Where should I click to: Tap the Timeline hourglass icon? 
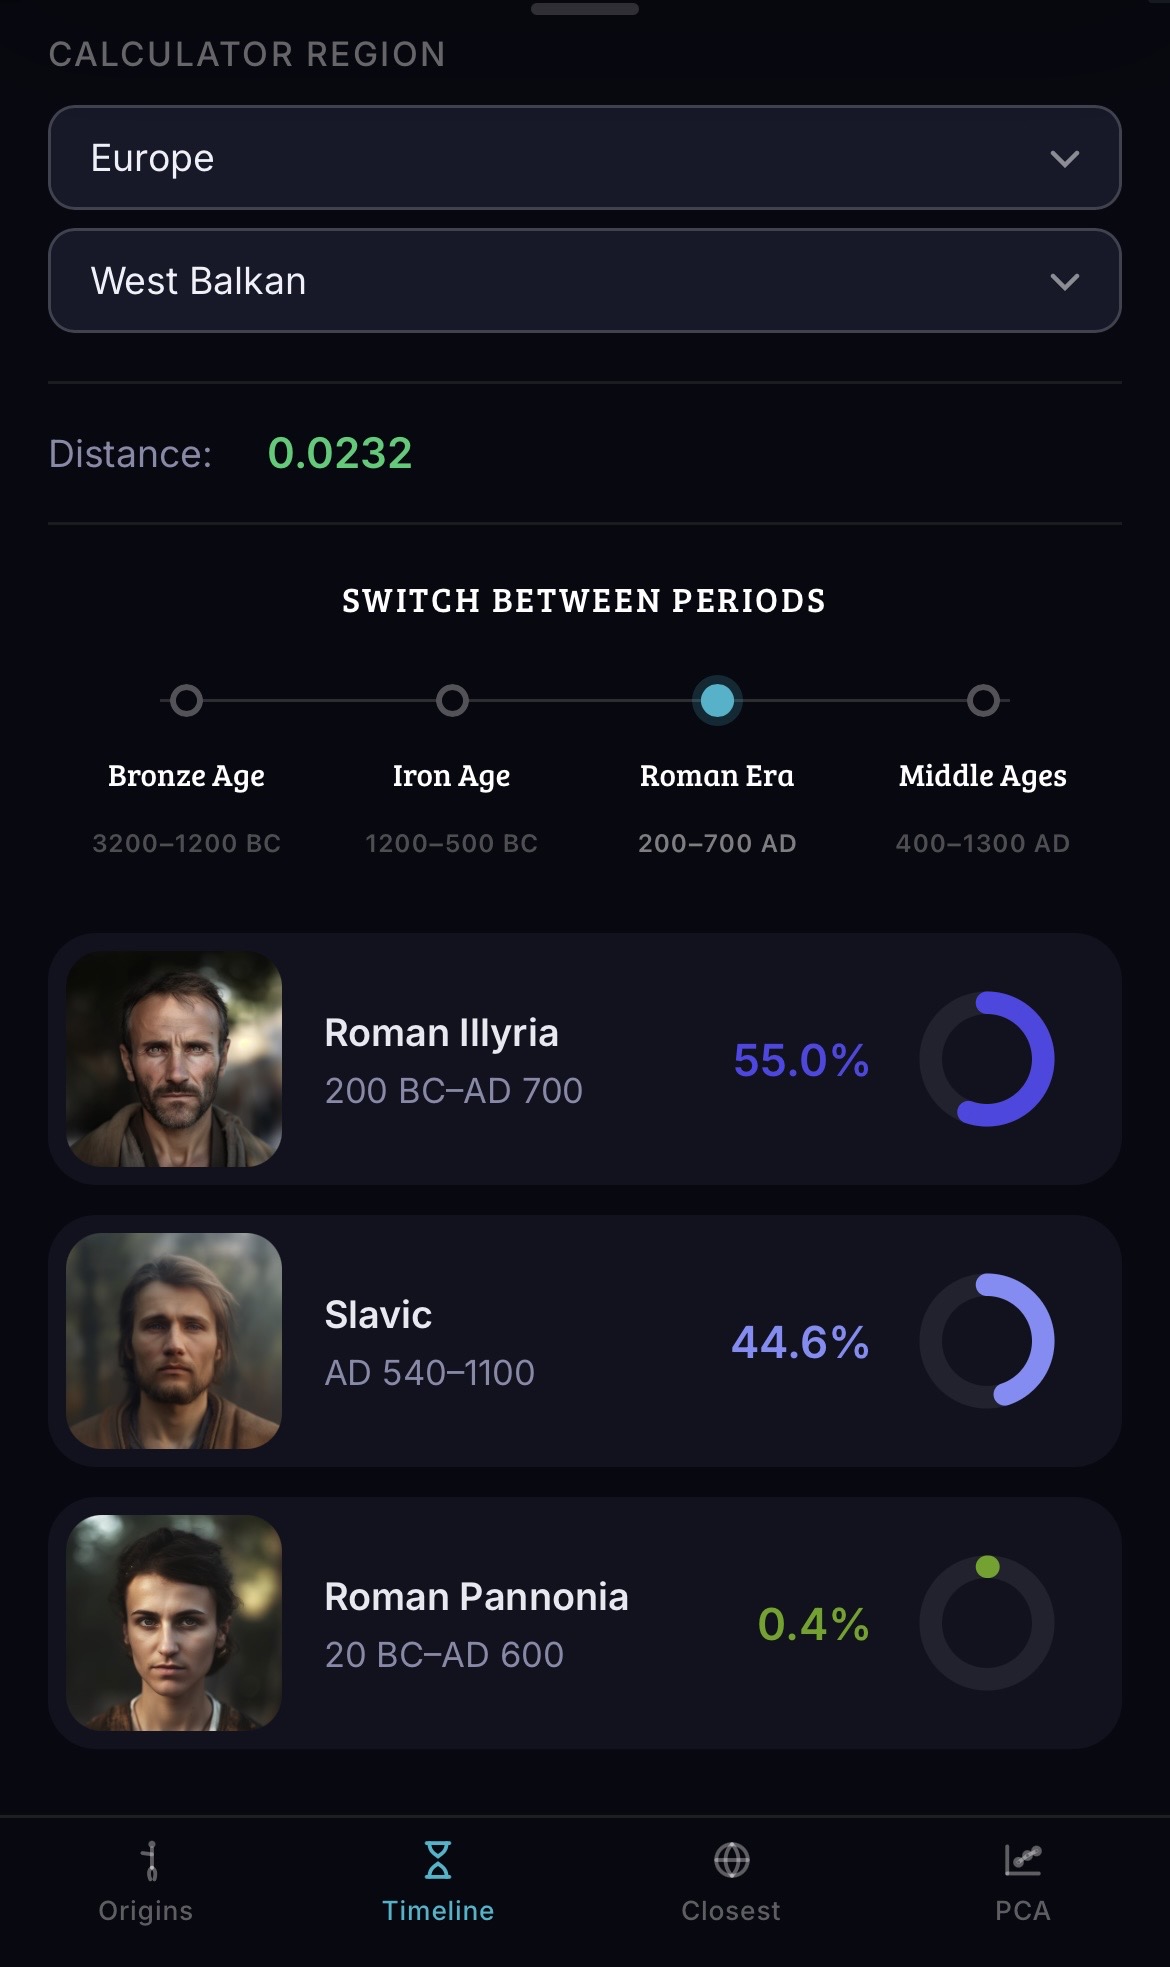[x=438, y=1860]
